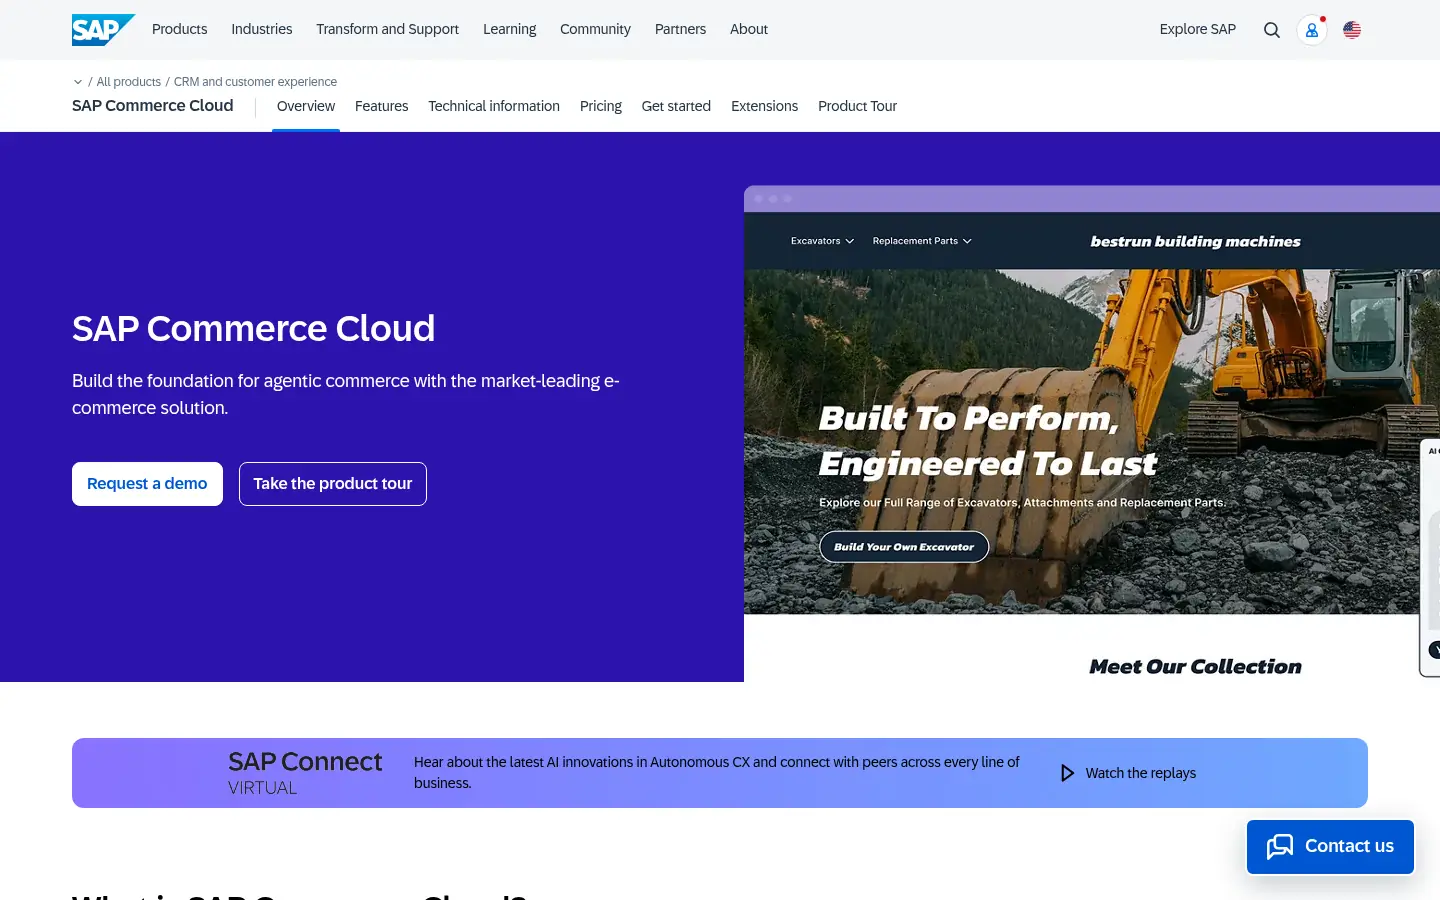Switch to Product Tour tab
The image size is (1440, 900).
pos(858,106)
